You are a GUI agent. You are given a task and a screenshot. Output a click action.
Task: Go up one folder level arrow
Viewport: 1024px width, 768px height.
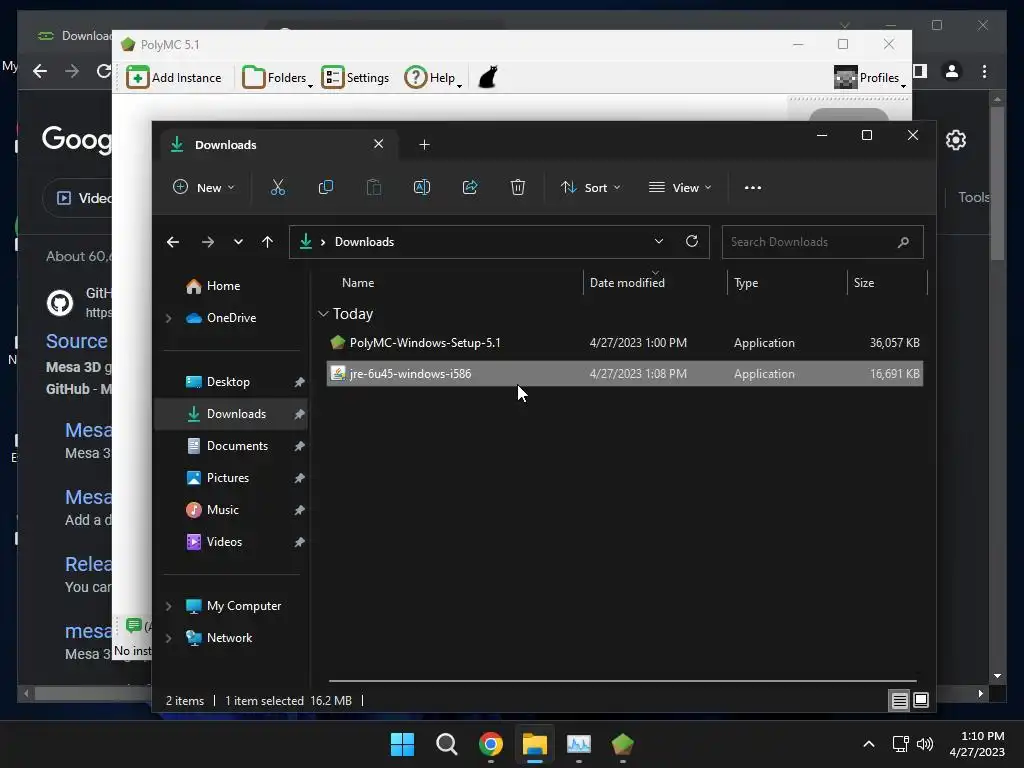pos(267,242)
